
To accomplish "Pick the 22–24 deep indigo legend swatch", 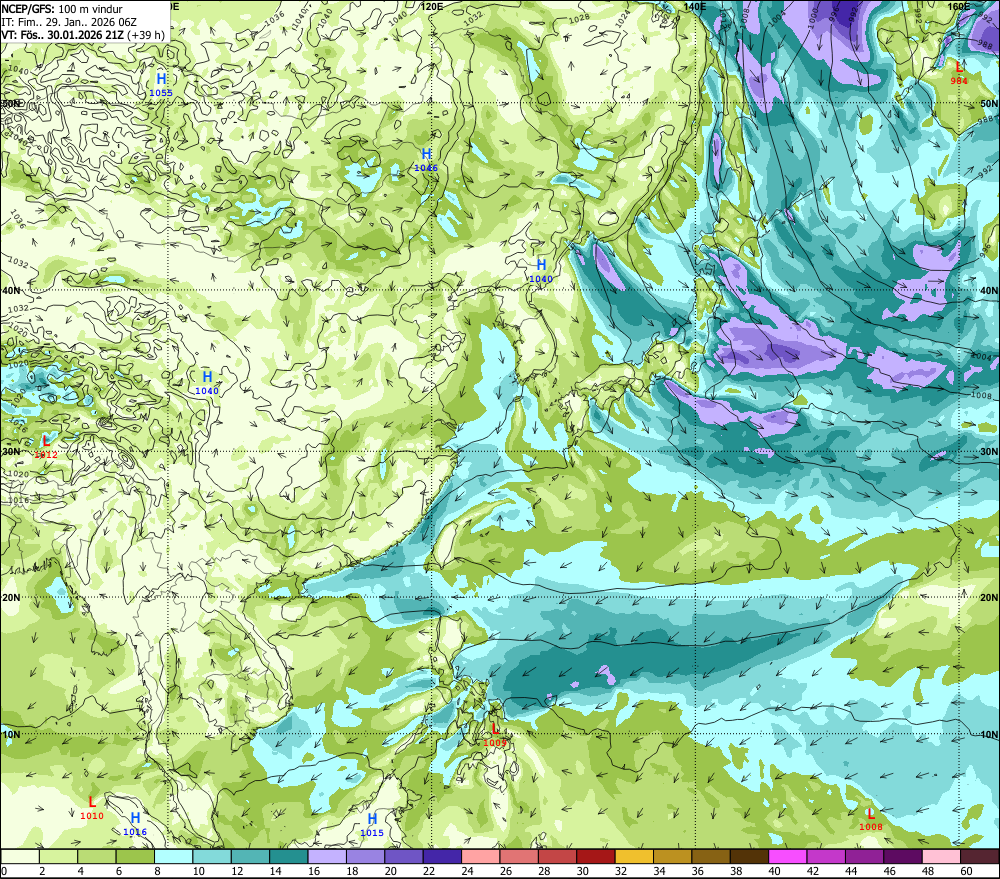I will (443, 857).
